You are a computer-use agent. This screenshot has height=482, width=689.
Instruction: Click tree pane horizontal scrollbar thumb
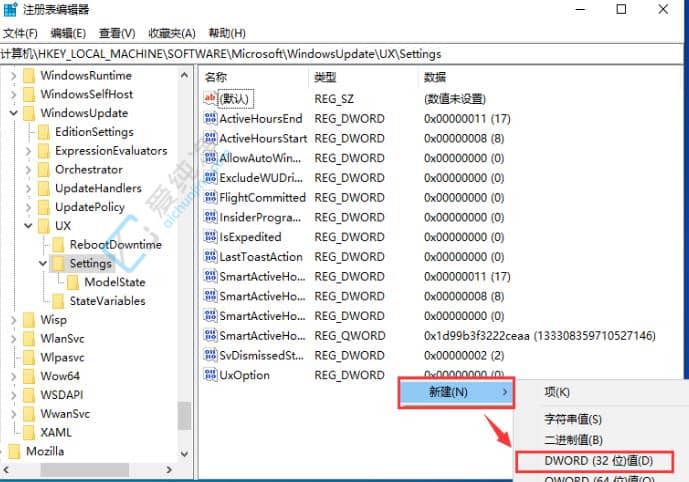(85, 470)
